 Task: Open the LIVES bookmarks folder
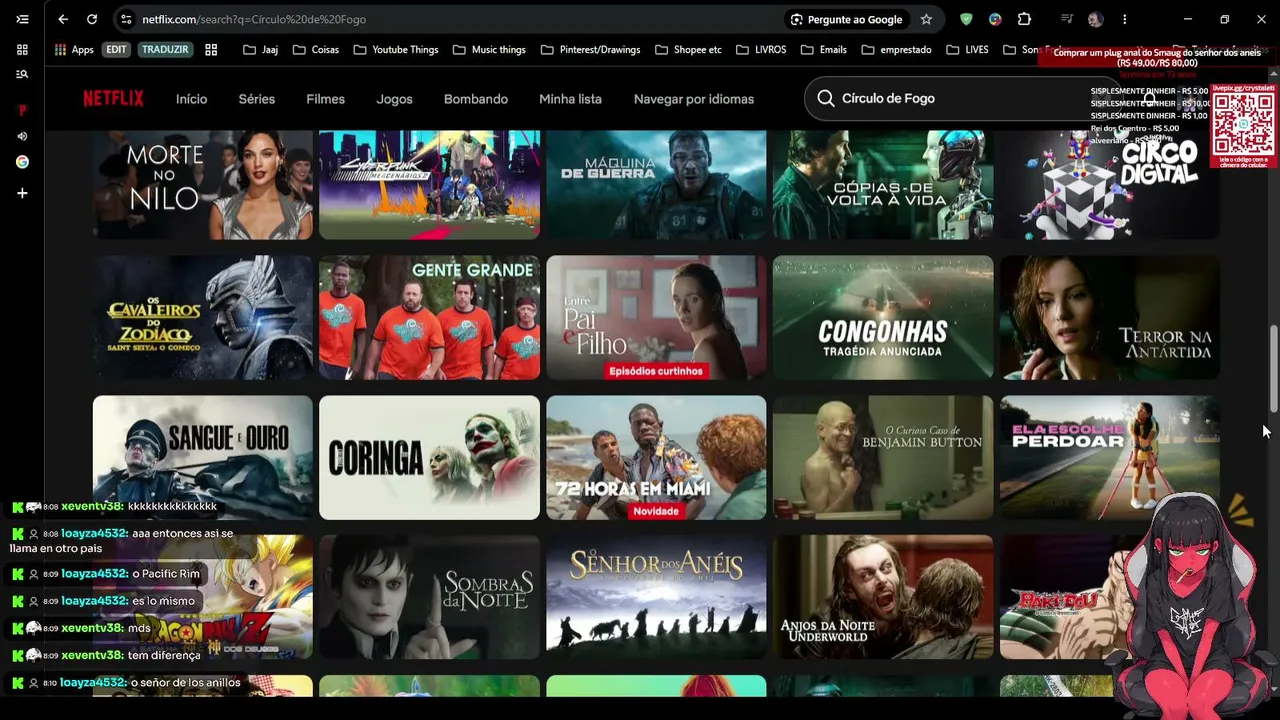[x=967, y=50]
